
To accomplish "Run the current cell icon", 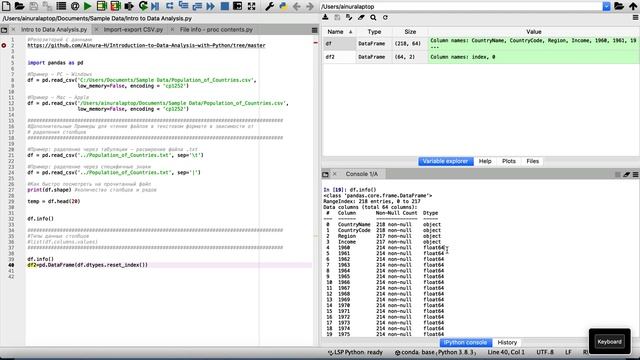I will click(x=101, y=6).
